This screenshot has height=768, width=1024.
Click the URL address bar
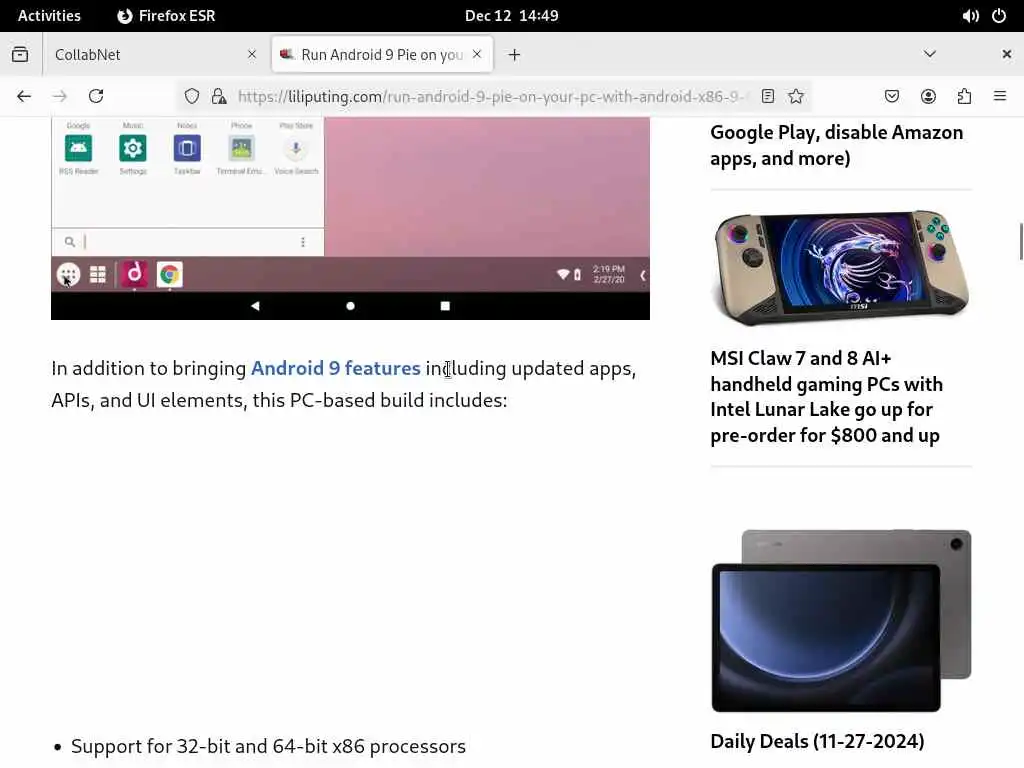[493, 97]
